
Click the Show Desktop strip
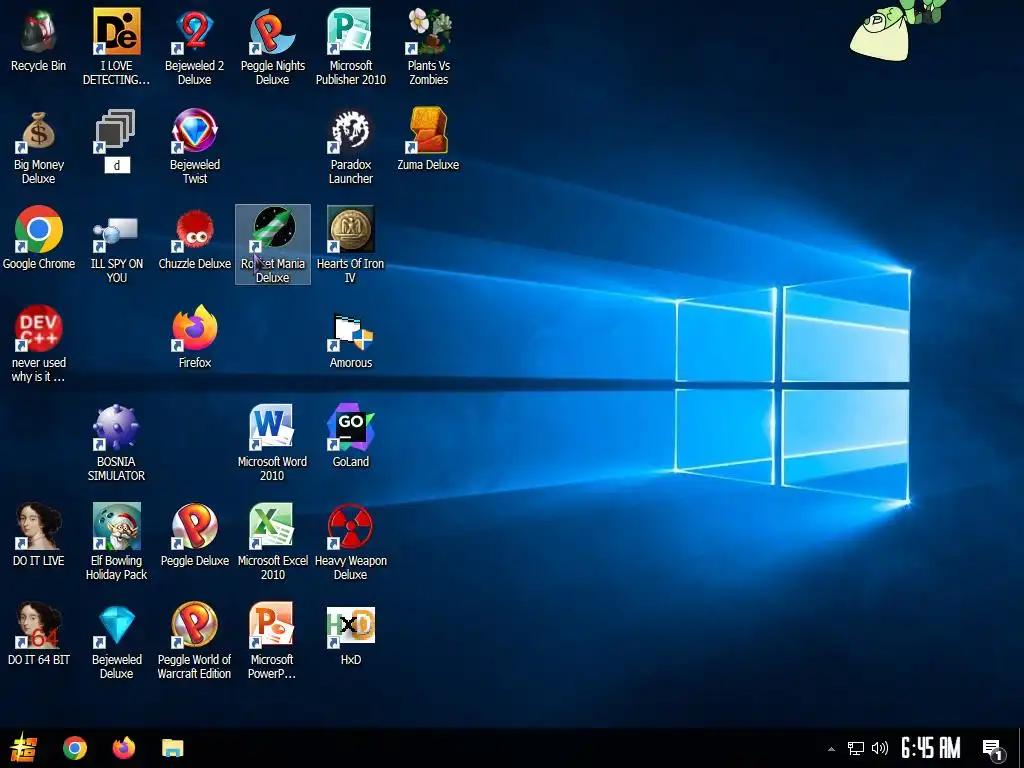(x=1020, y=748)
